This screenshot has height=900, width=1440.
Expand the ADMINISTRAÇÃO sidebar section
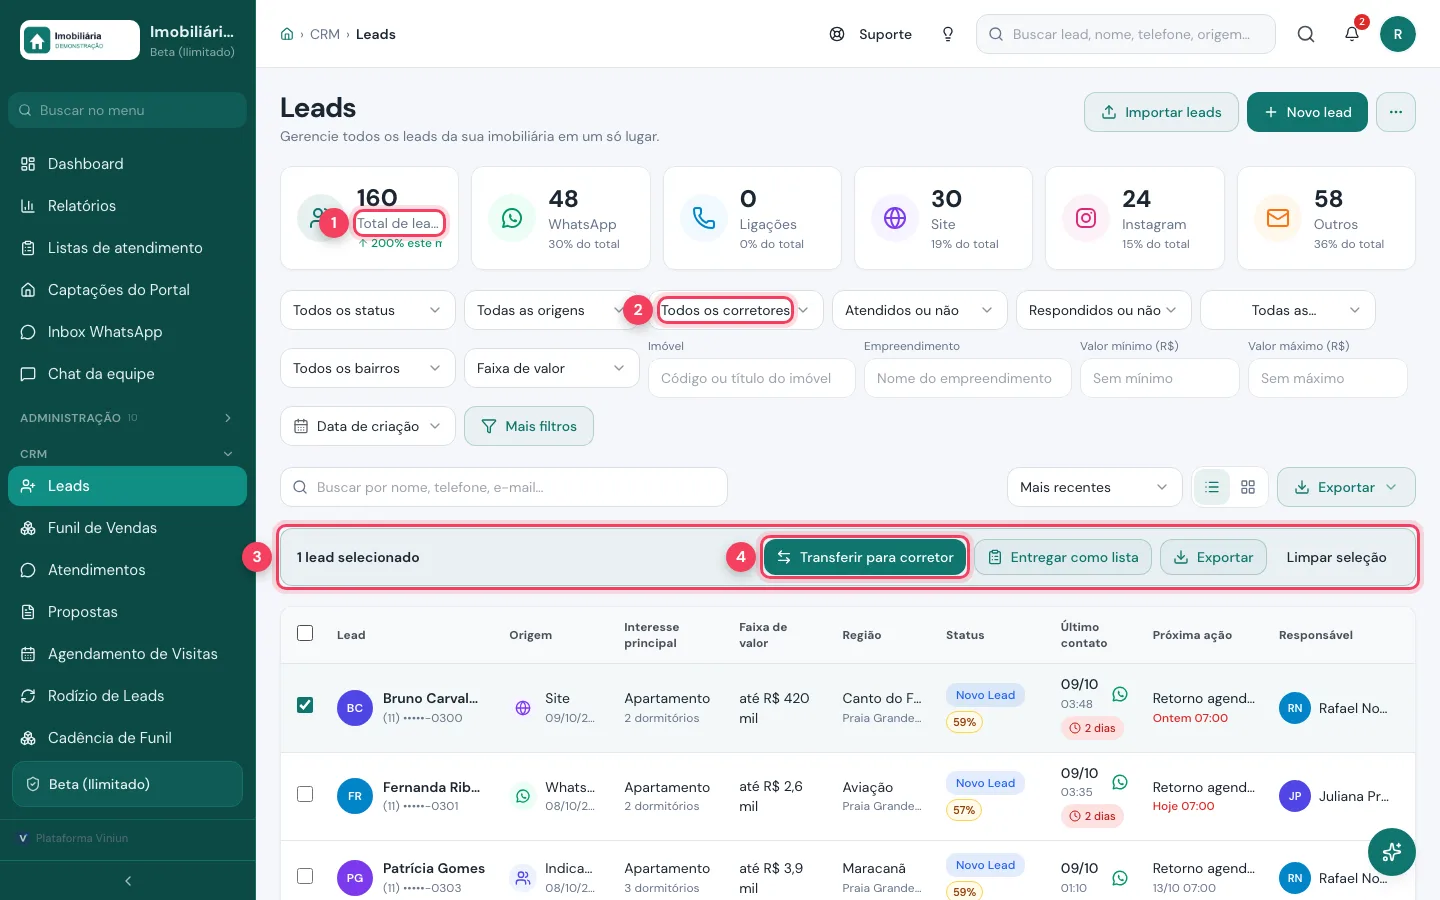tap(127, 418)
